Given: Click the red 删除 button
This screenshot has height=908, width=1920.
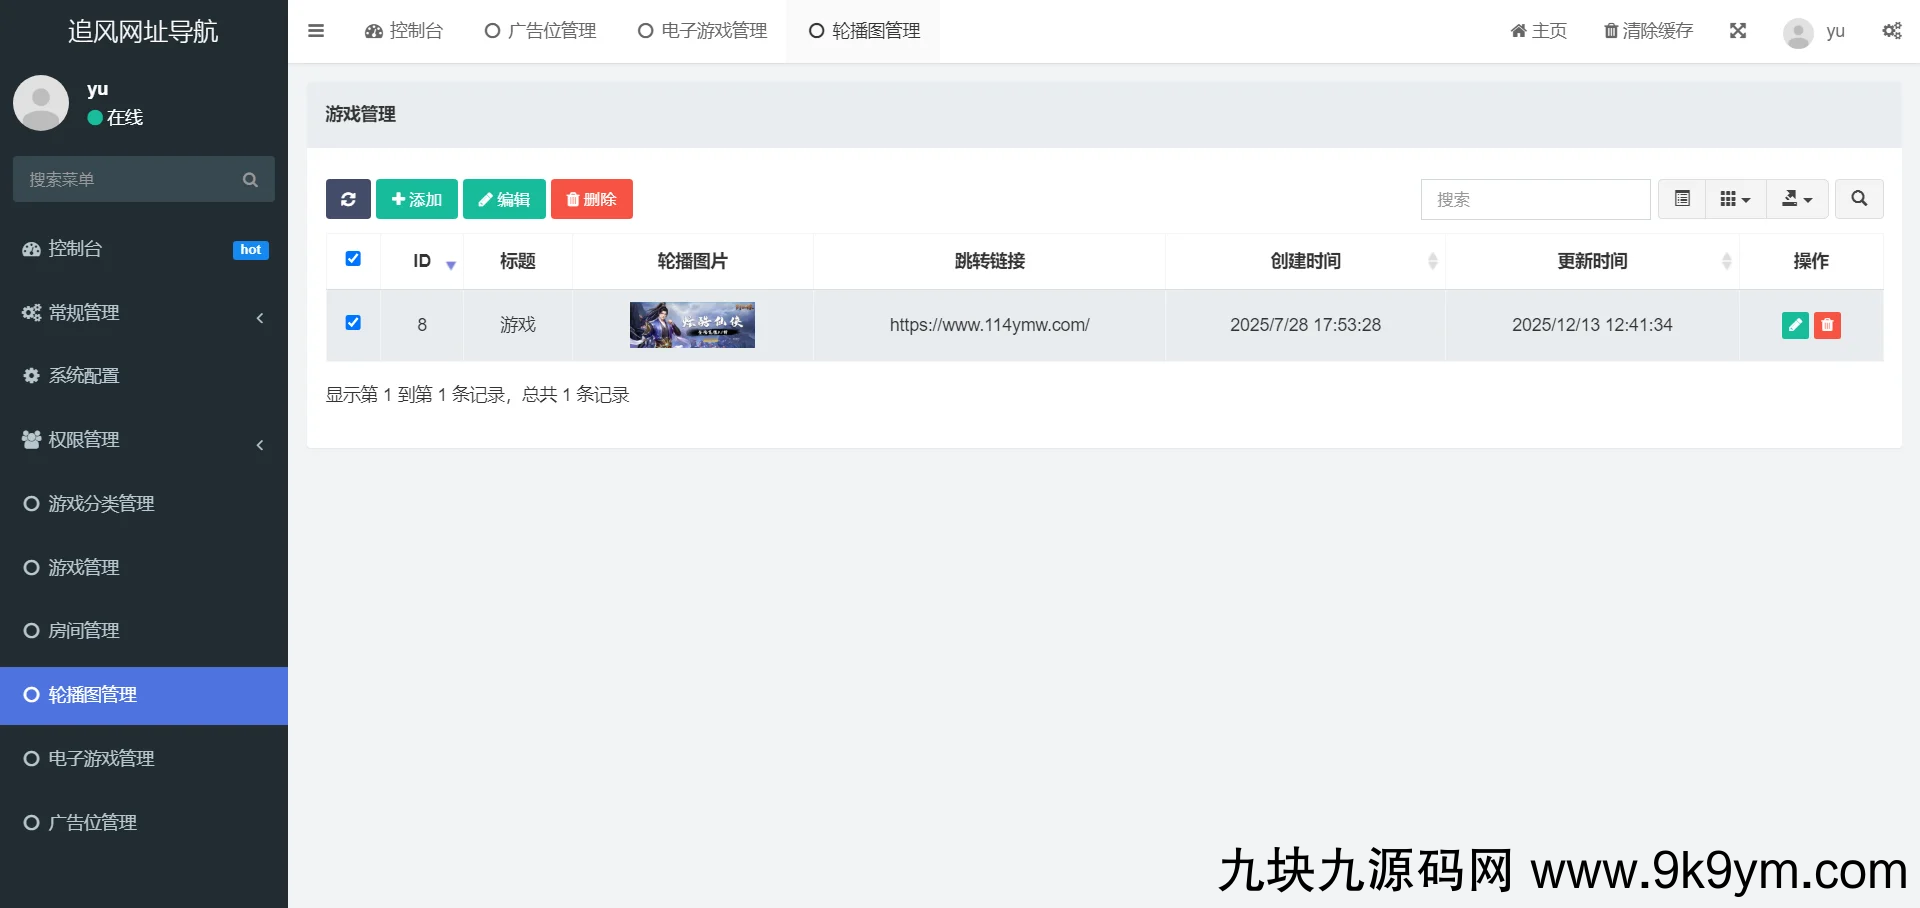Looking at the screenshot, I should tap(591, 199).
